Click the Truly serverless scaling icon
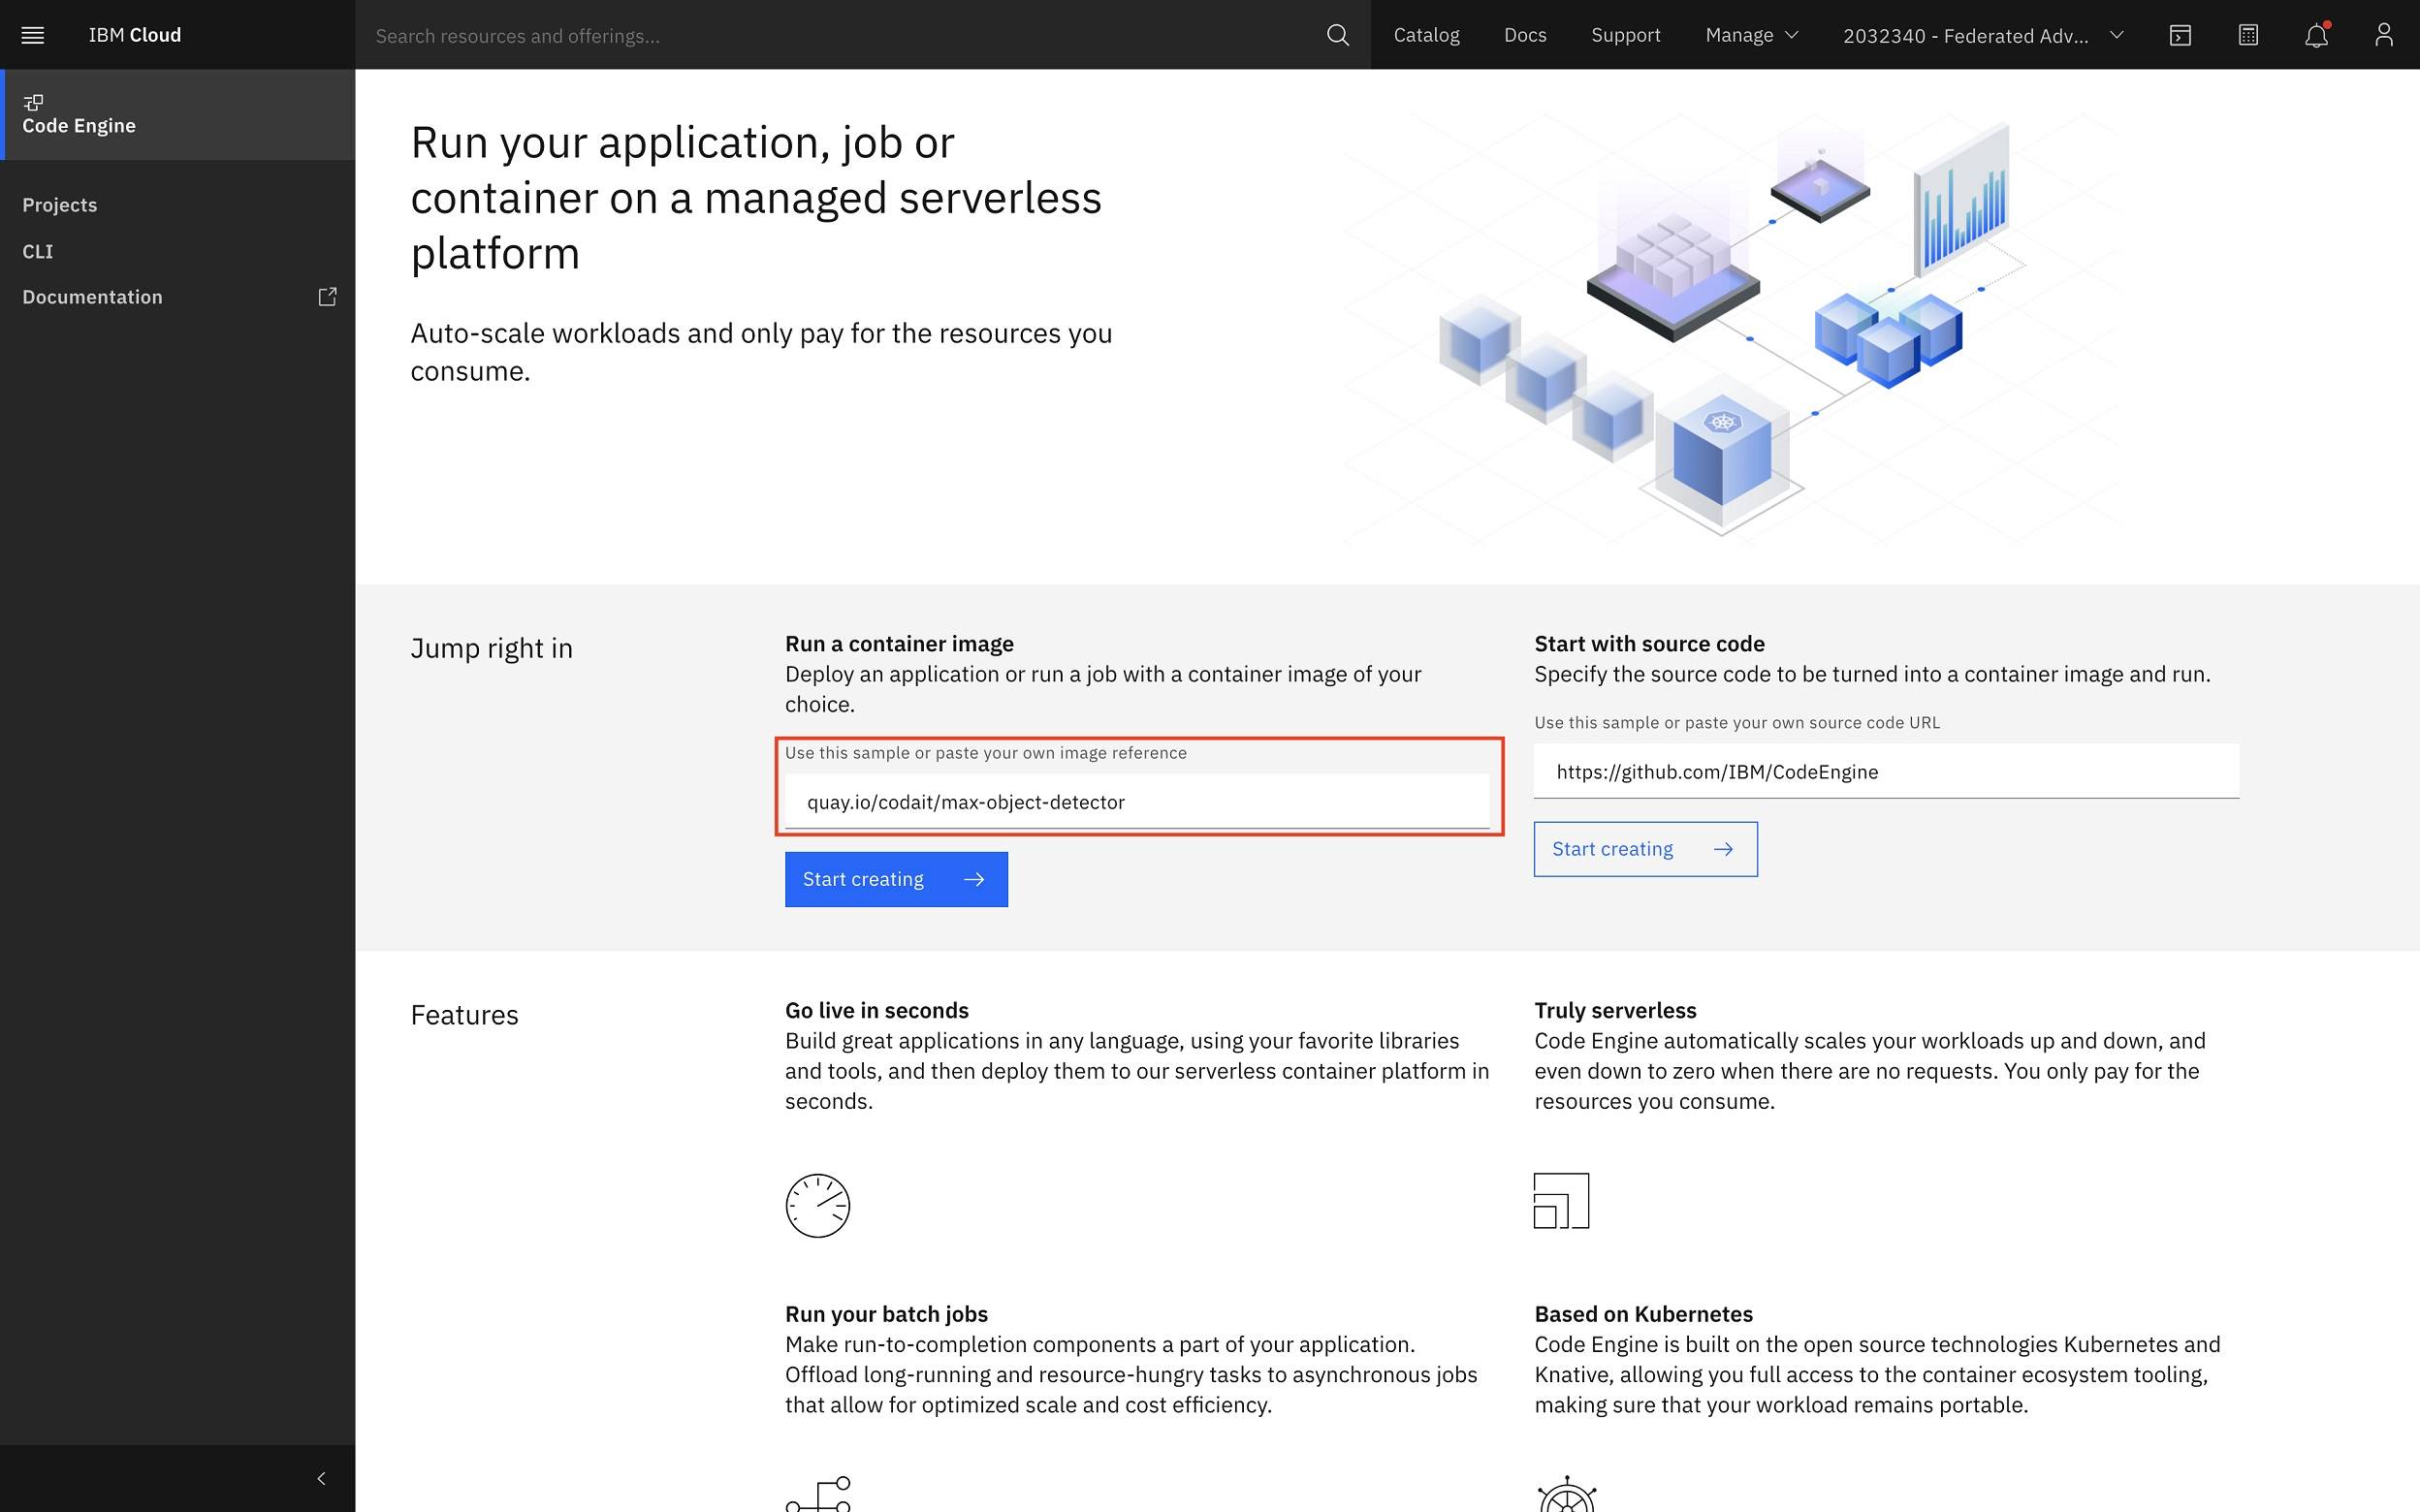Viewport: 2420px width, 1512px height. click(x=1561, y=1200)
